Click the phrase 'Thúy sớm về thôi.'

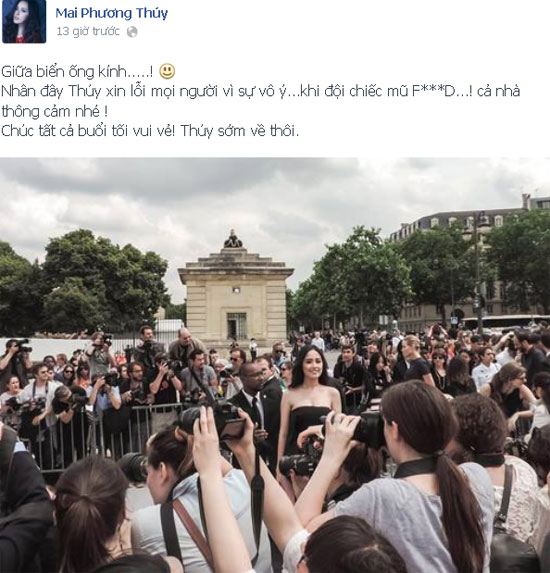click(x=240, y=131)
